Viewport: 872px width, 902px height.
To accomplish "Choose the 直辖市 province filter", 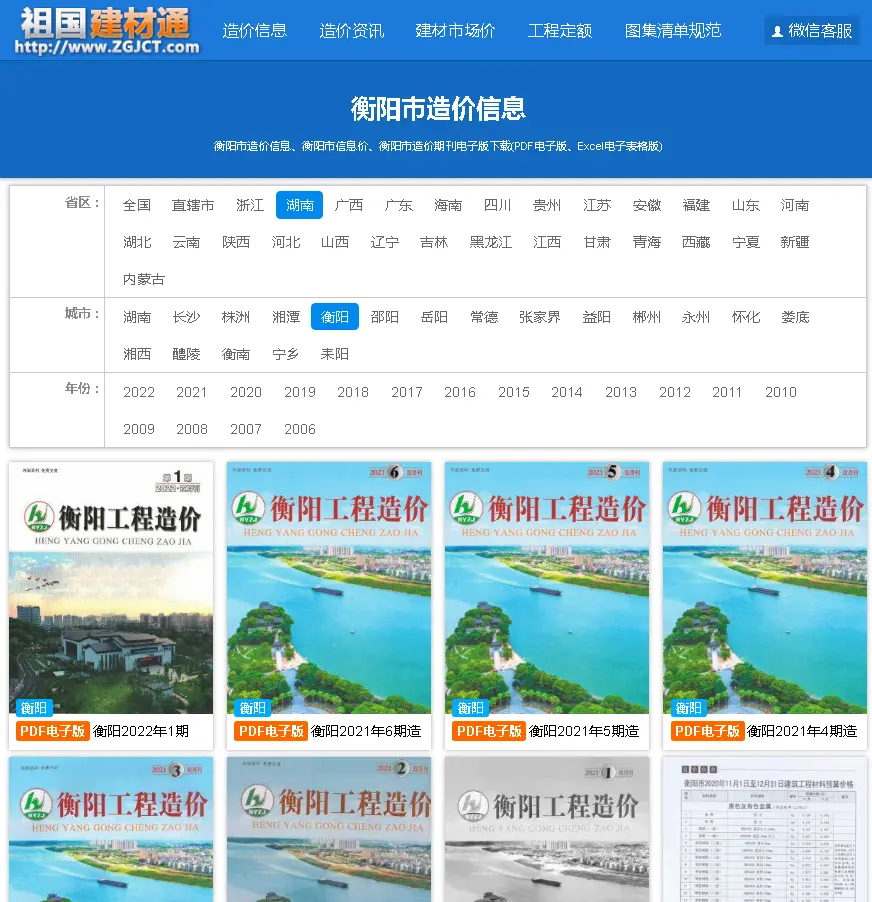I will [193, 205].
